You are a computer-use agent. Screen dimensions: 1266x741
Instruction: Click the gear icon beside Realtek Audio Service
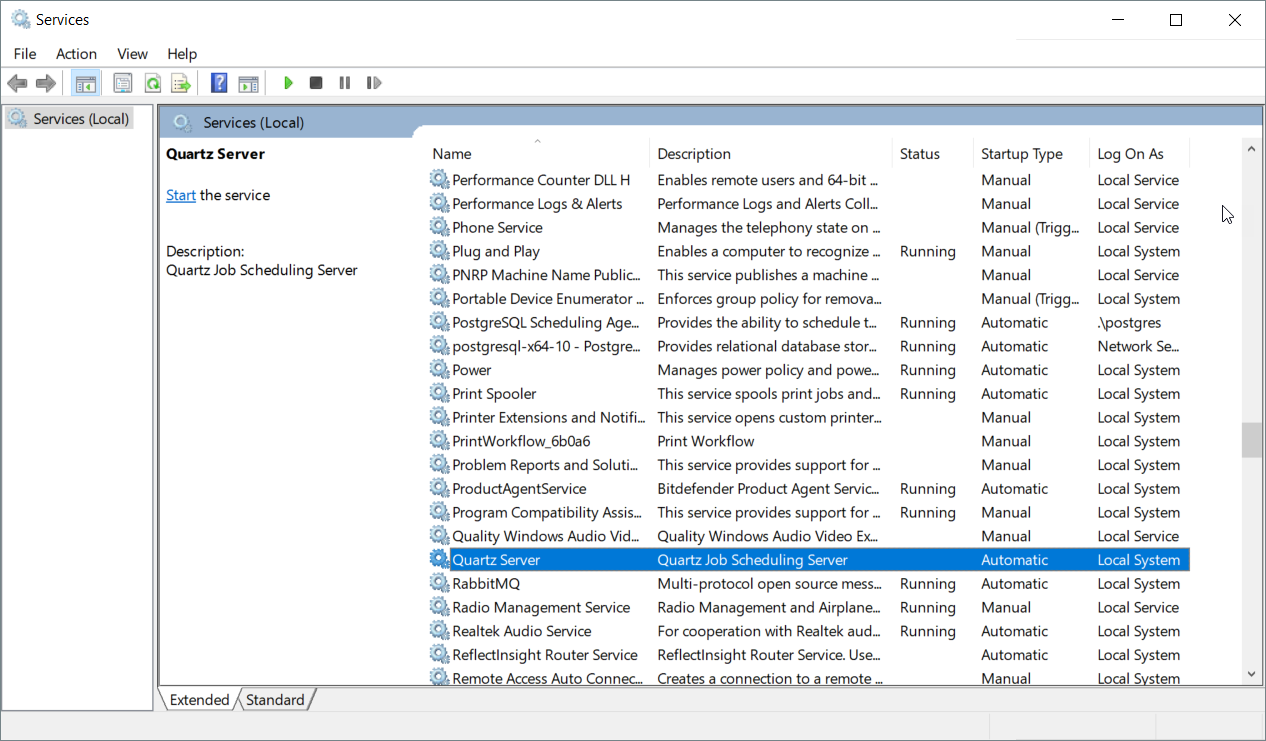coord(439,631)
